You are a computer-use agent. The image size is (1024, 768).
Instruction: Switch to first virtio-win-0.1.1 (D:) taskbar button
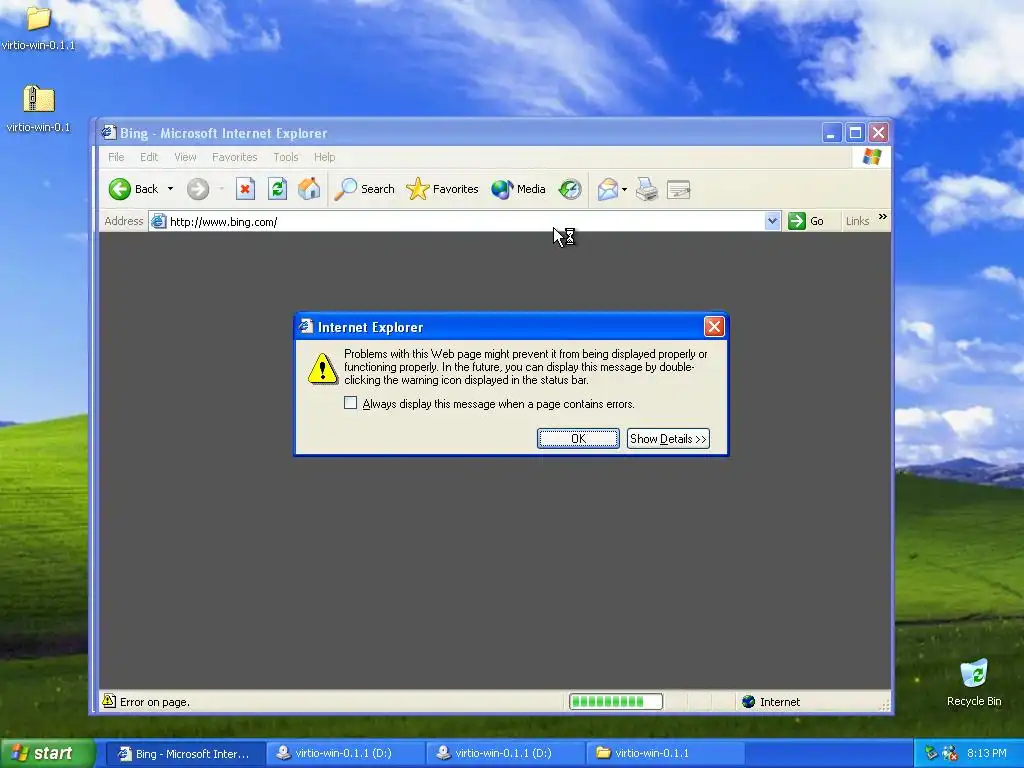345,754
